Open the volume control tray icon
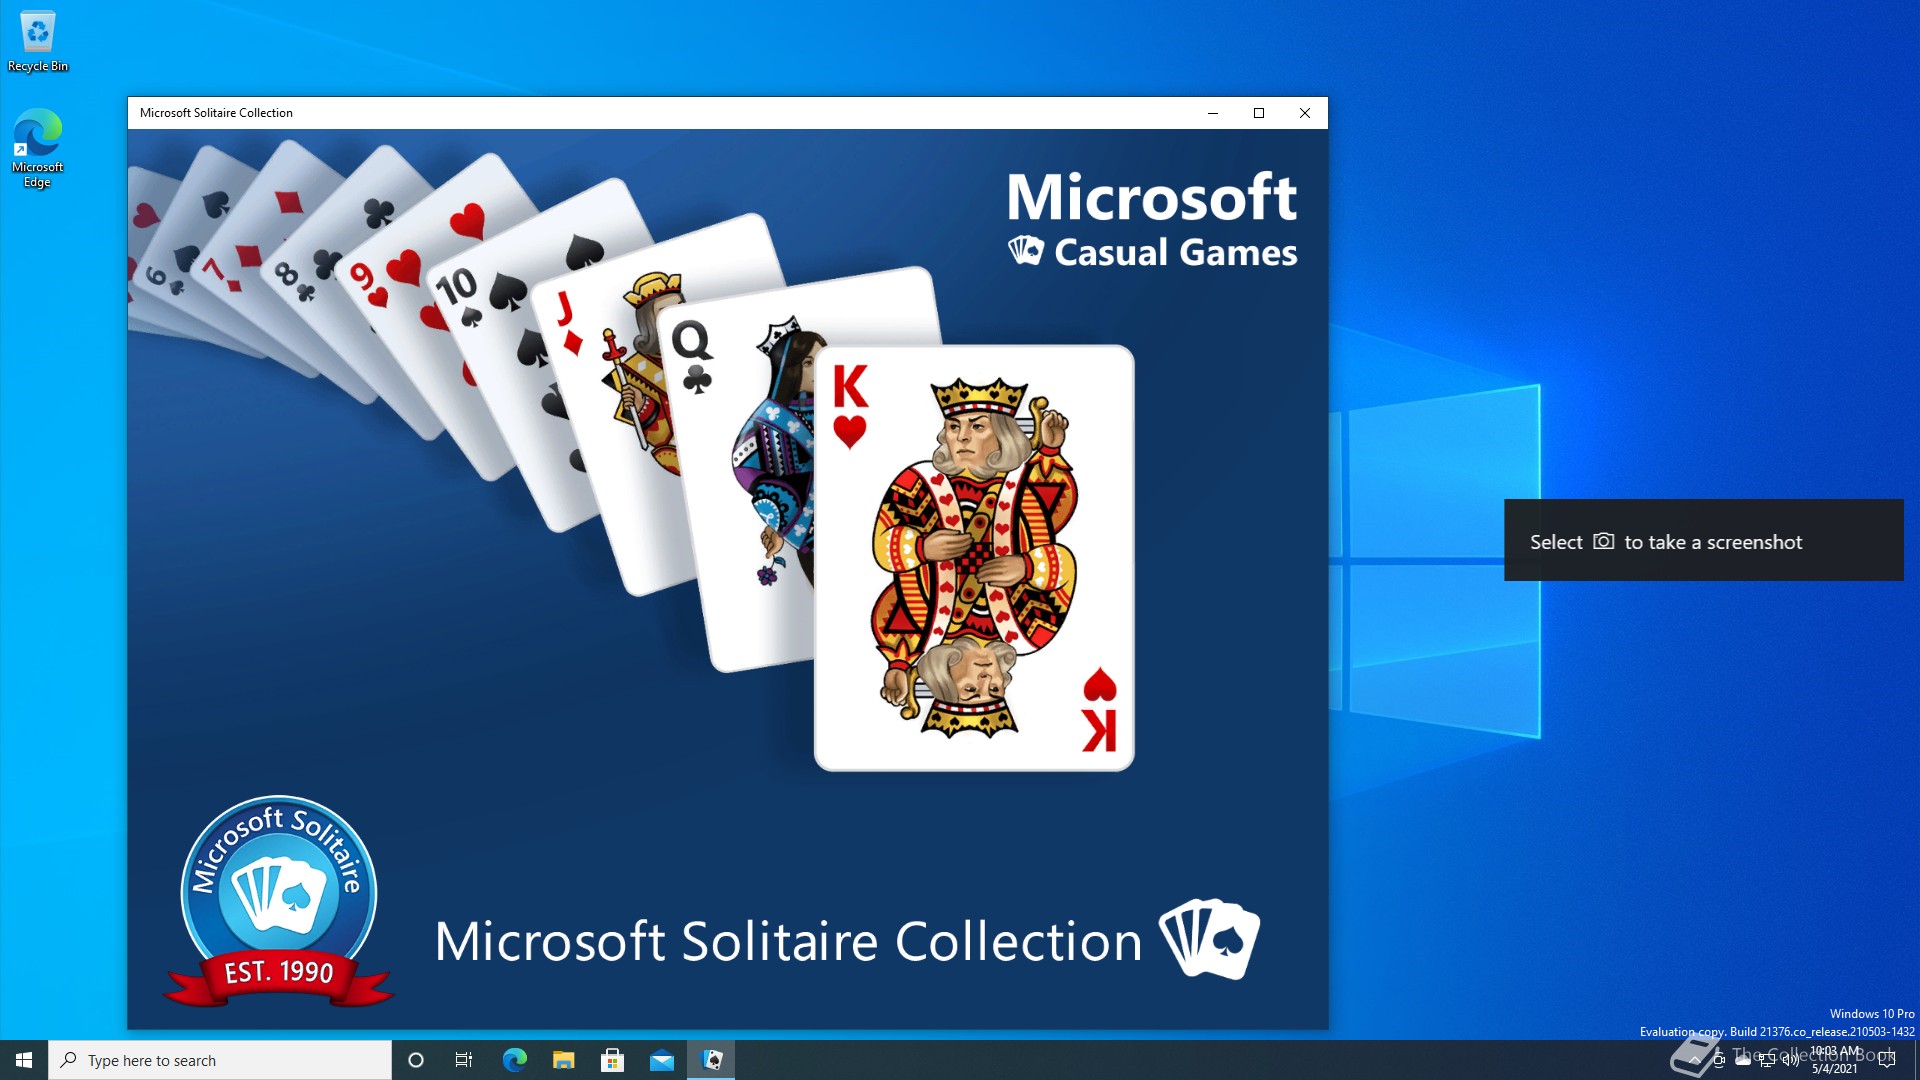This screenshot has height=1080, width=1920. 1791,1060
